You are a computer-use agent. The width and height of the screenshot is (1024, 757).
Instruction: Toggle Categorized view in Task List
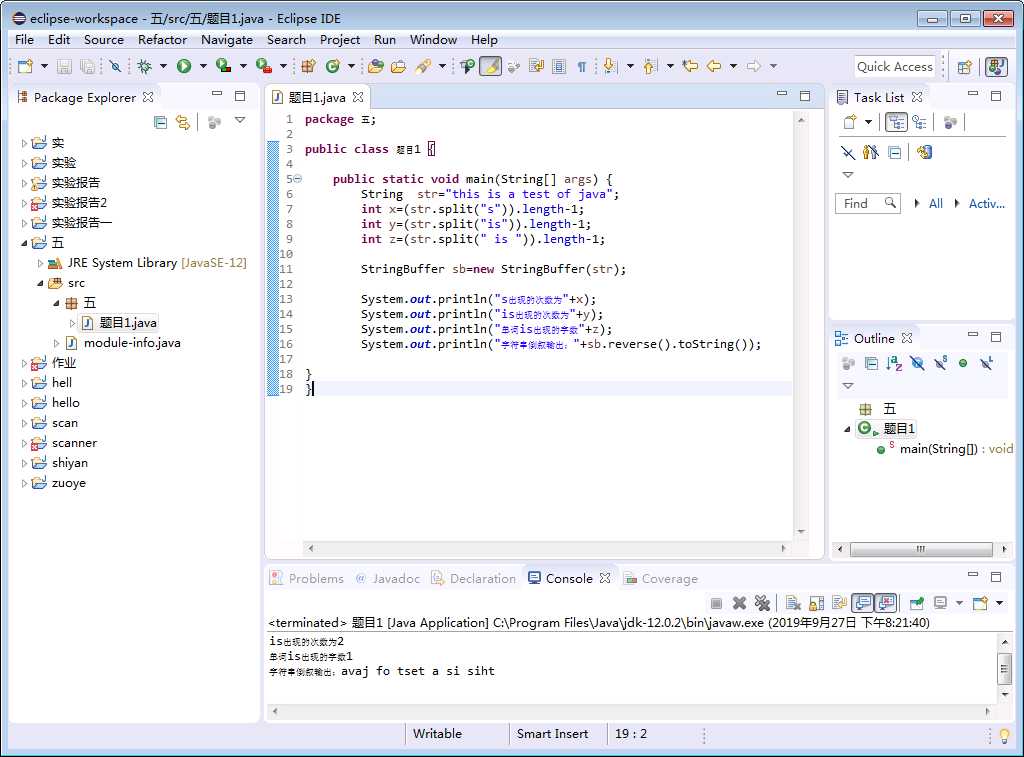point(896,122)
